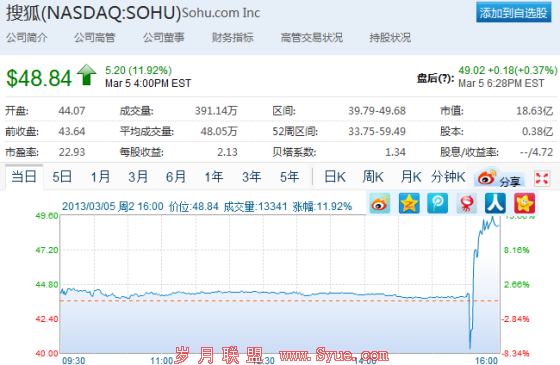Open 公司简介 link
This screenshot has height=365, width=560.
27,37
